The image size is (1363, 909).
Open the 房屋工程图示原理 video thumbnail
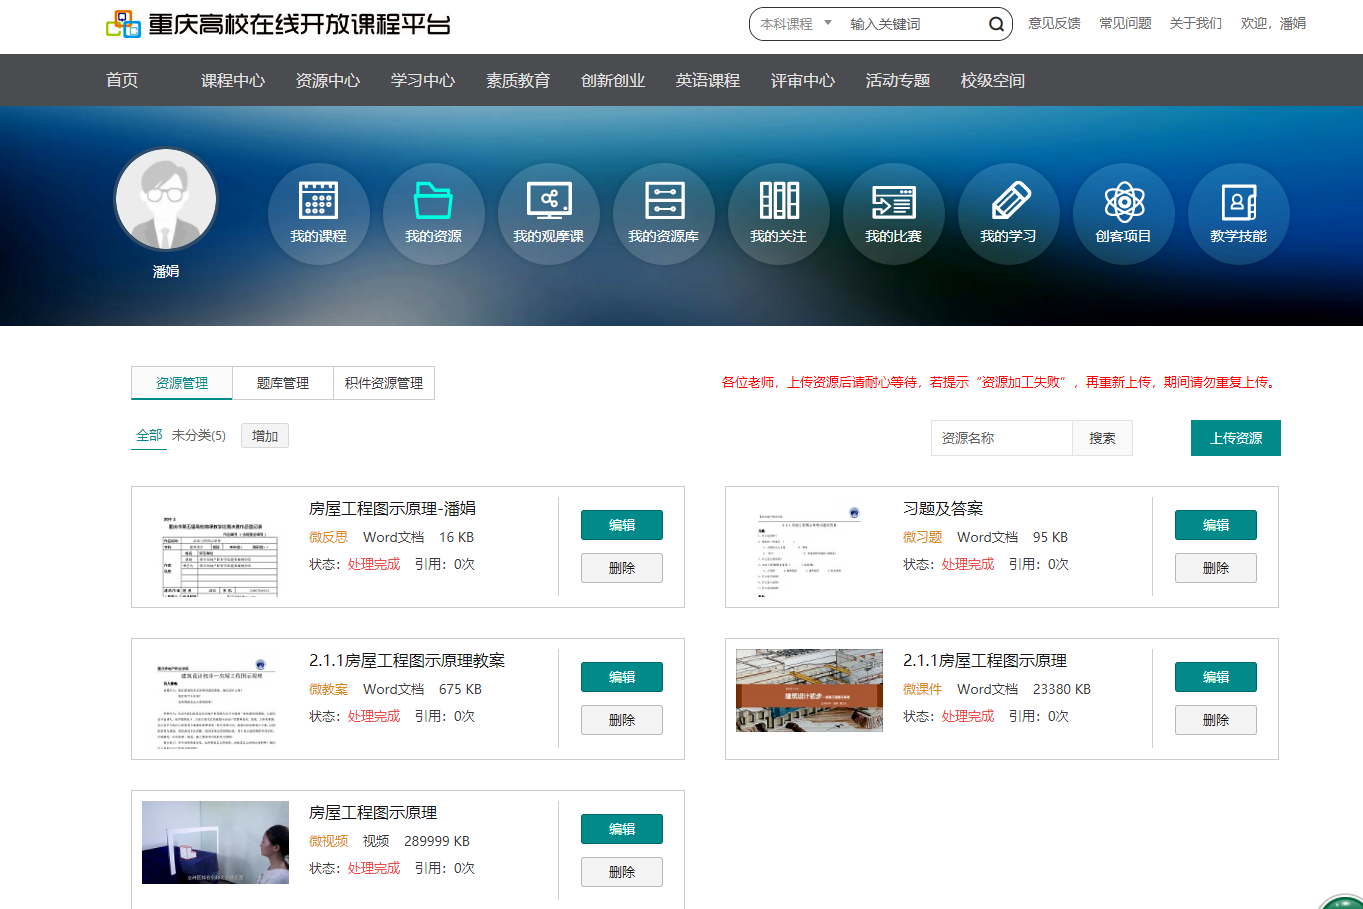pos(215,842)
